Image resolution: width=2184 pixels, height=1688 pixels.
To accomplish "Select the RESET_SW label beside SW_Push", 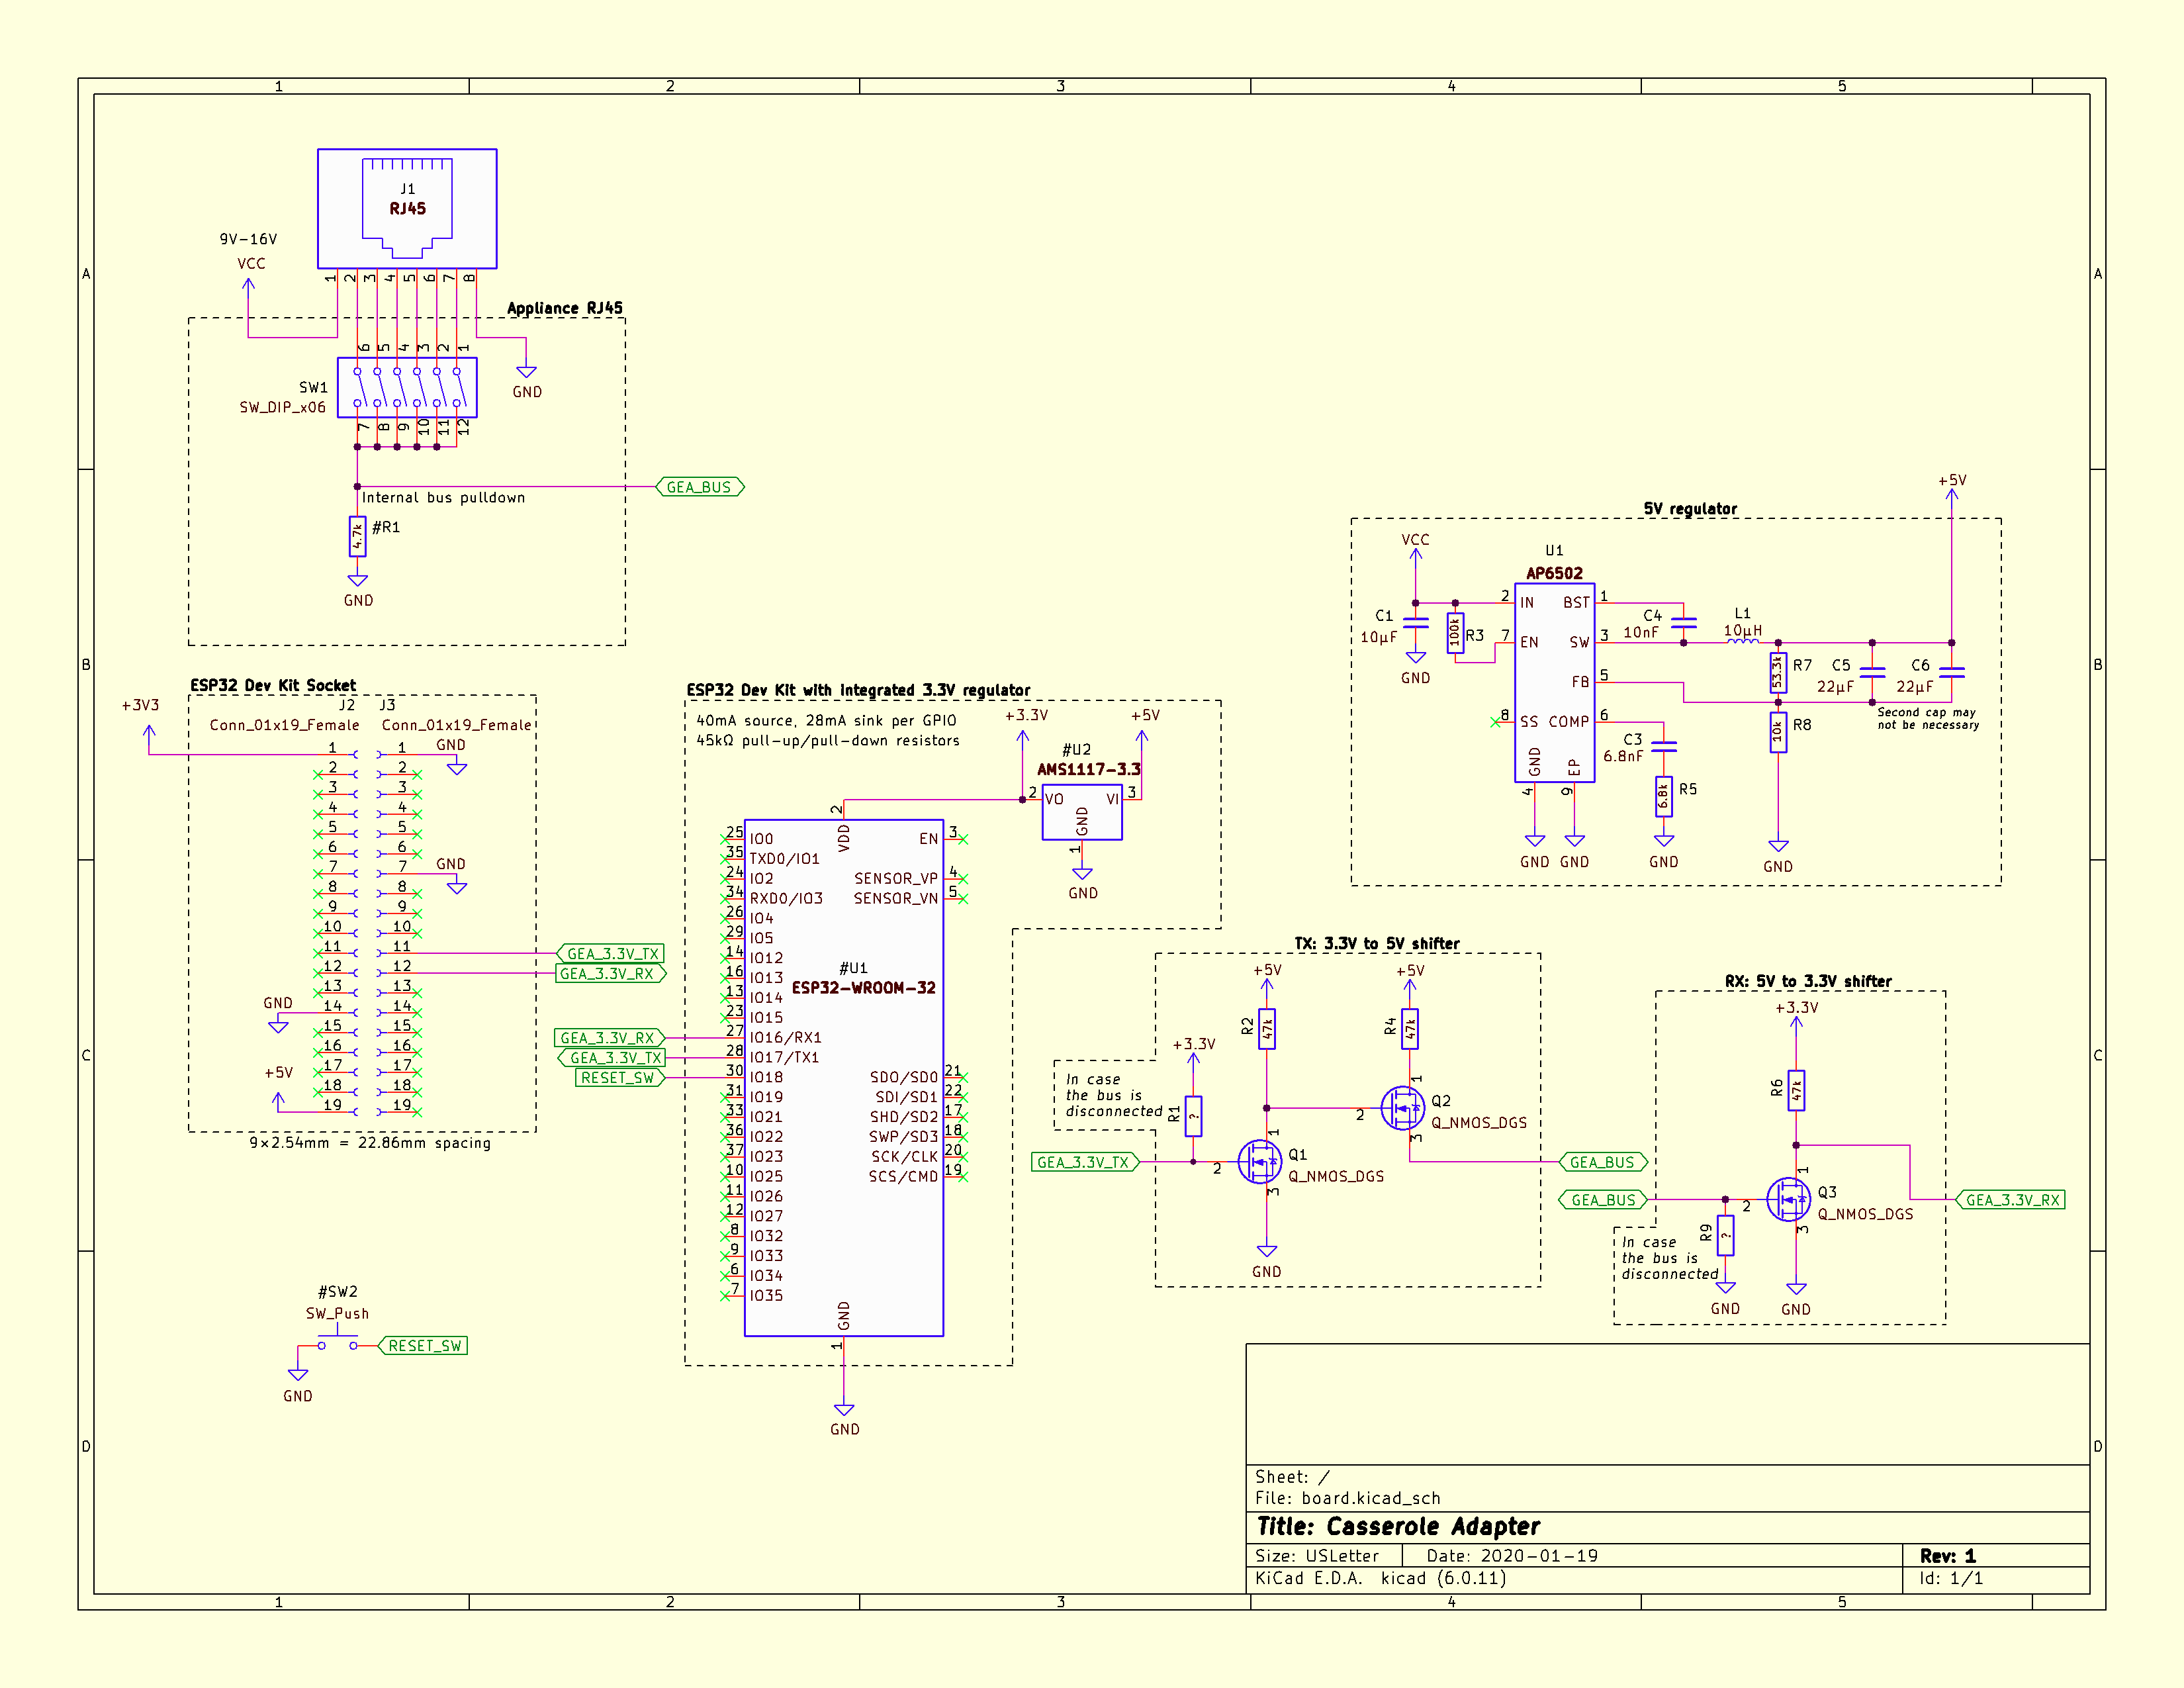I will coord(424,1346).
